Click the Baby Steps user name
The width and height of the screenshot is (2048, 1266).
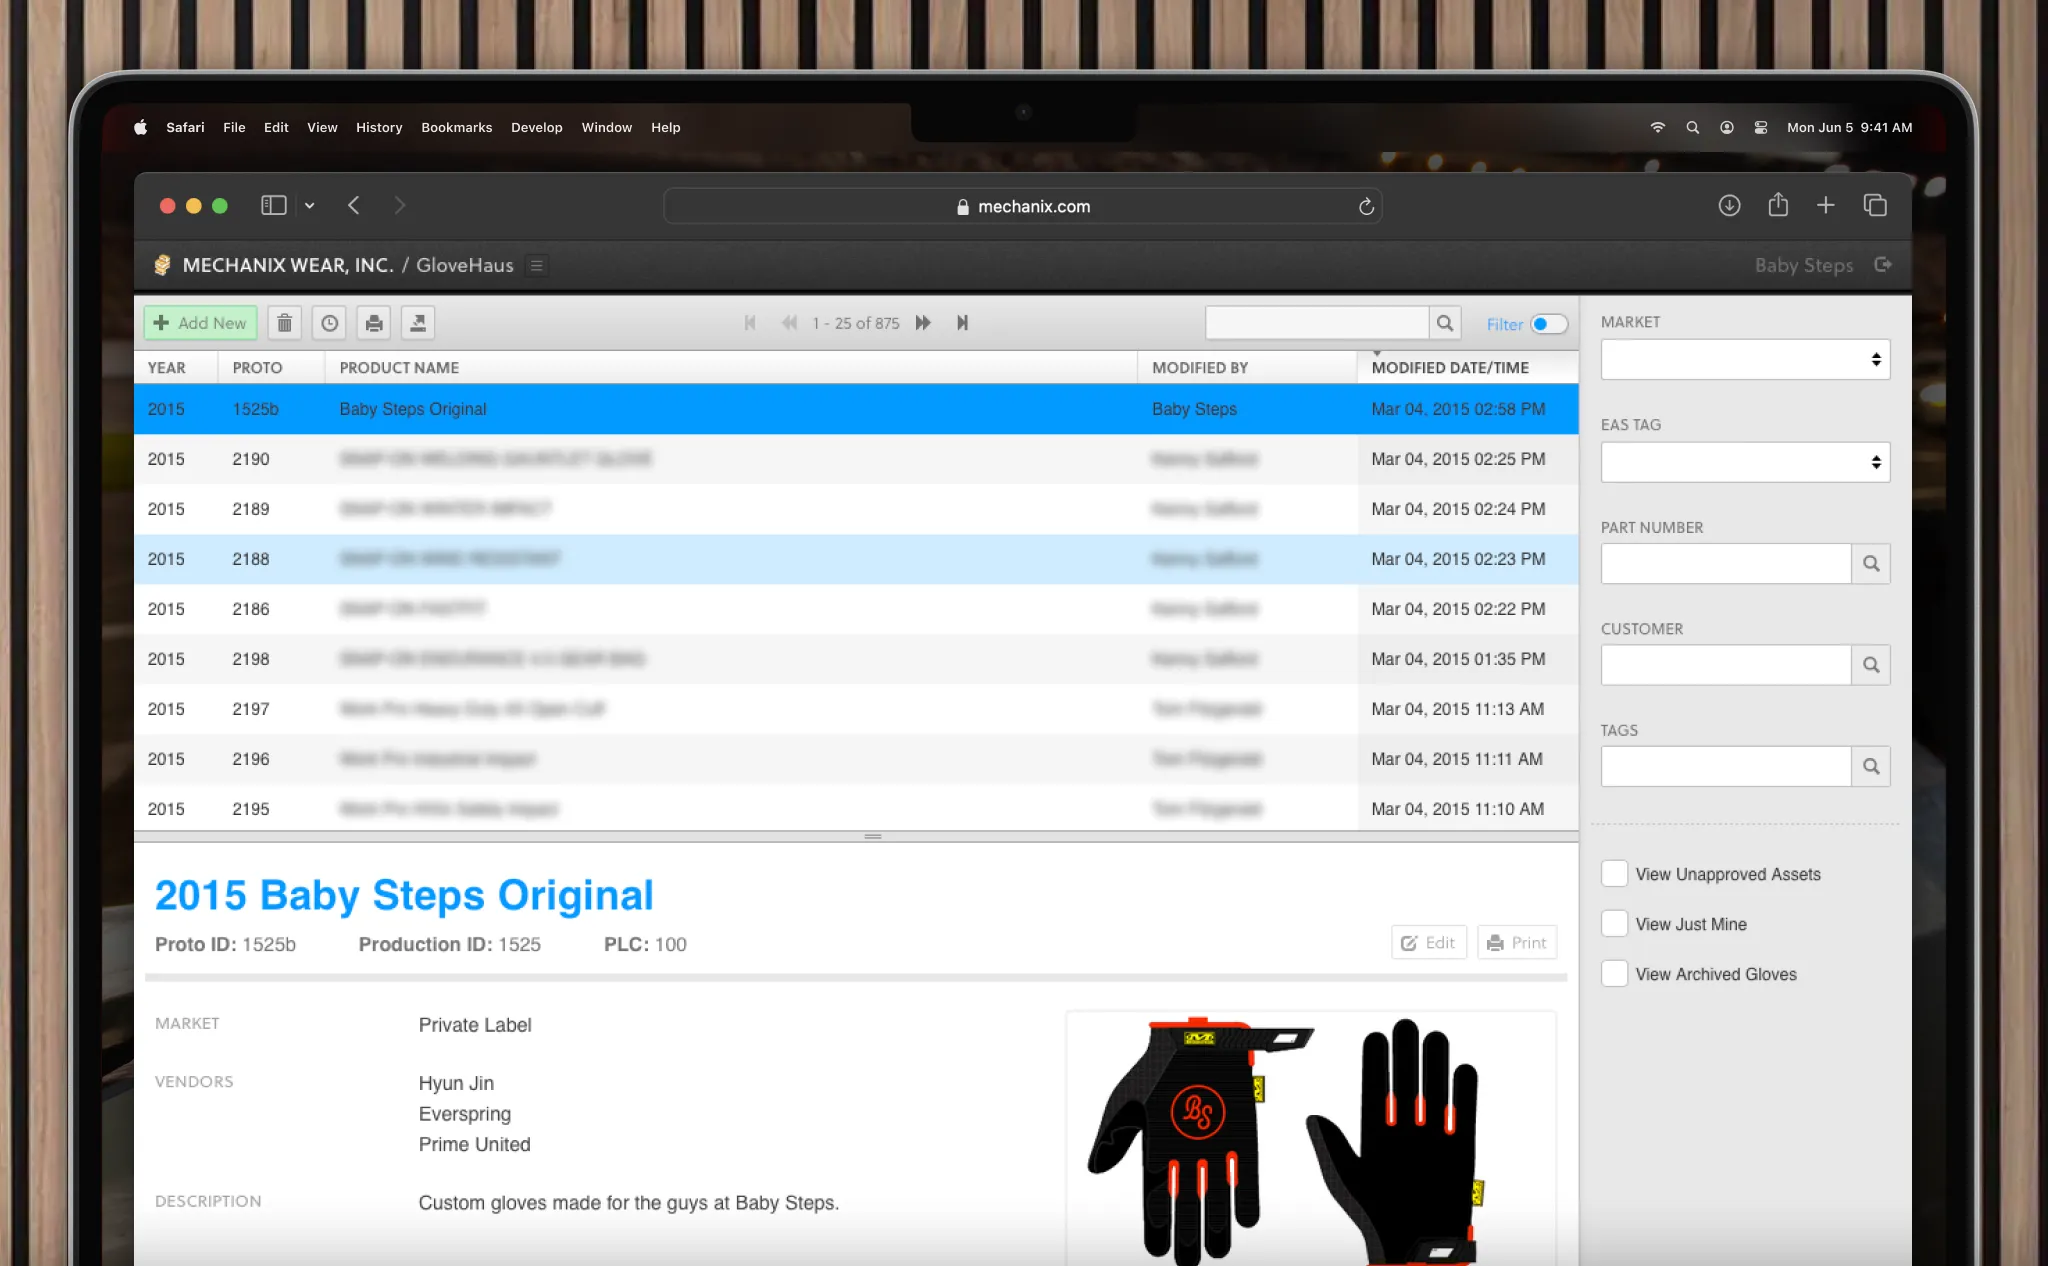click(1804, 265)
